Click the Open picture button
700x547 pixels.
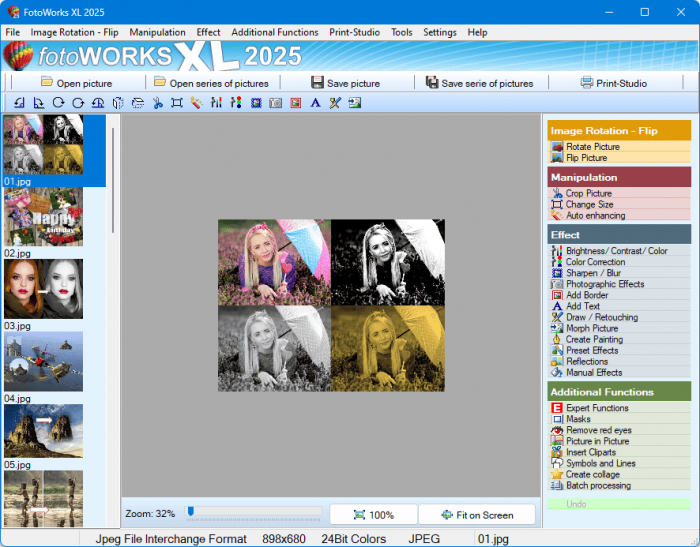[76, 83]
